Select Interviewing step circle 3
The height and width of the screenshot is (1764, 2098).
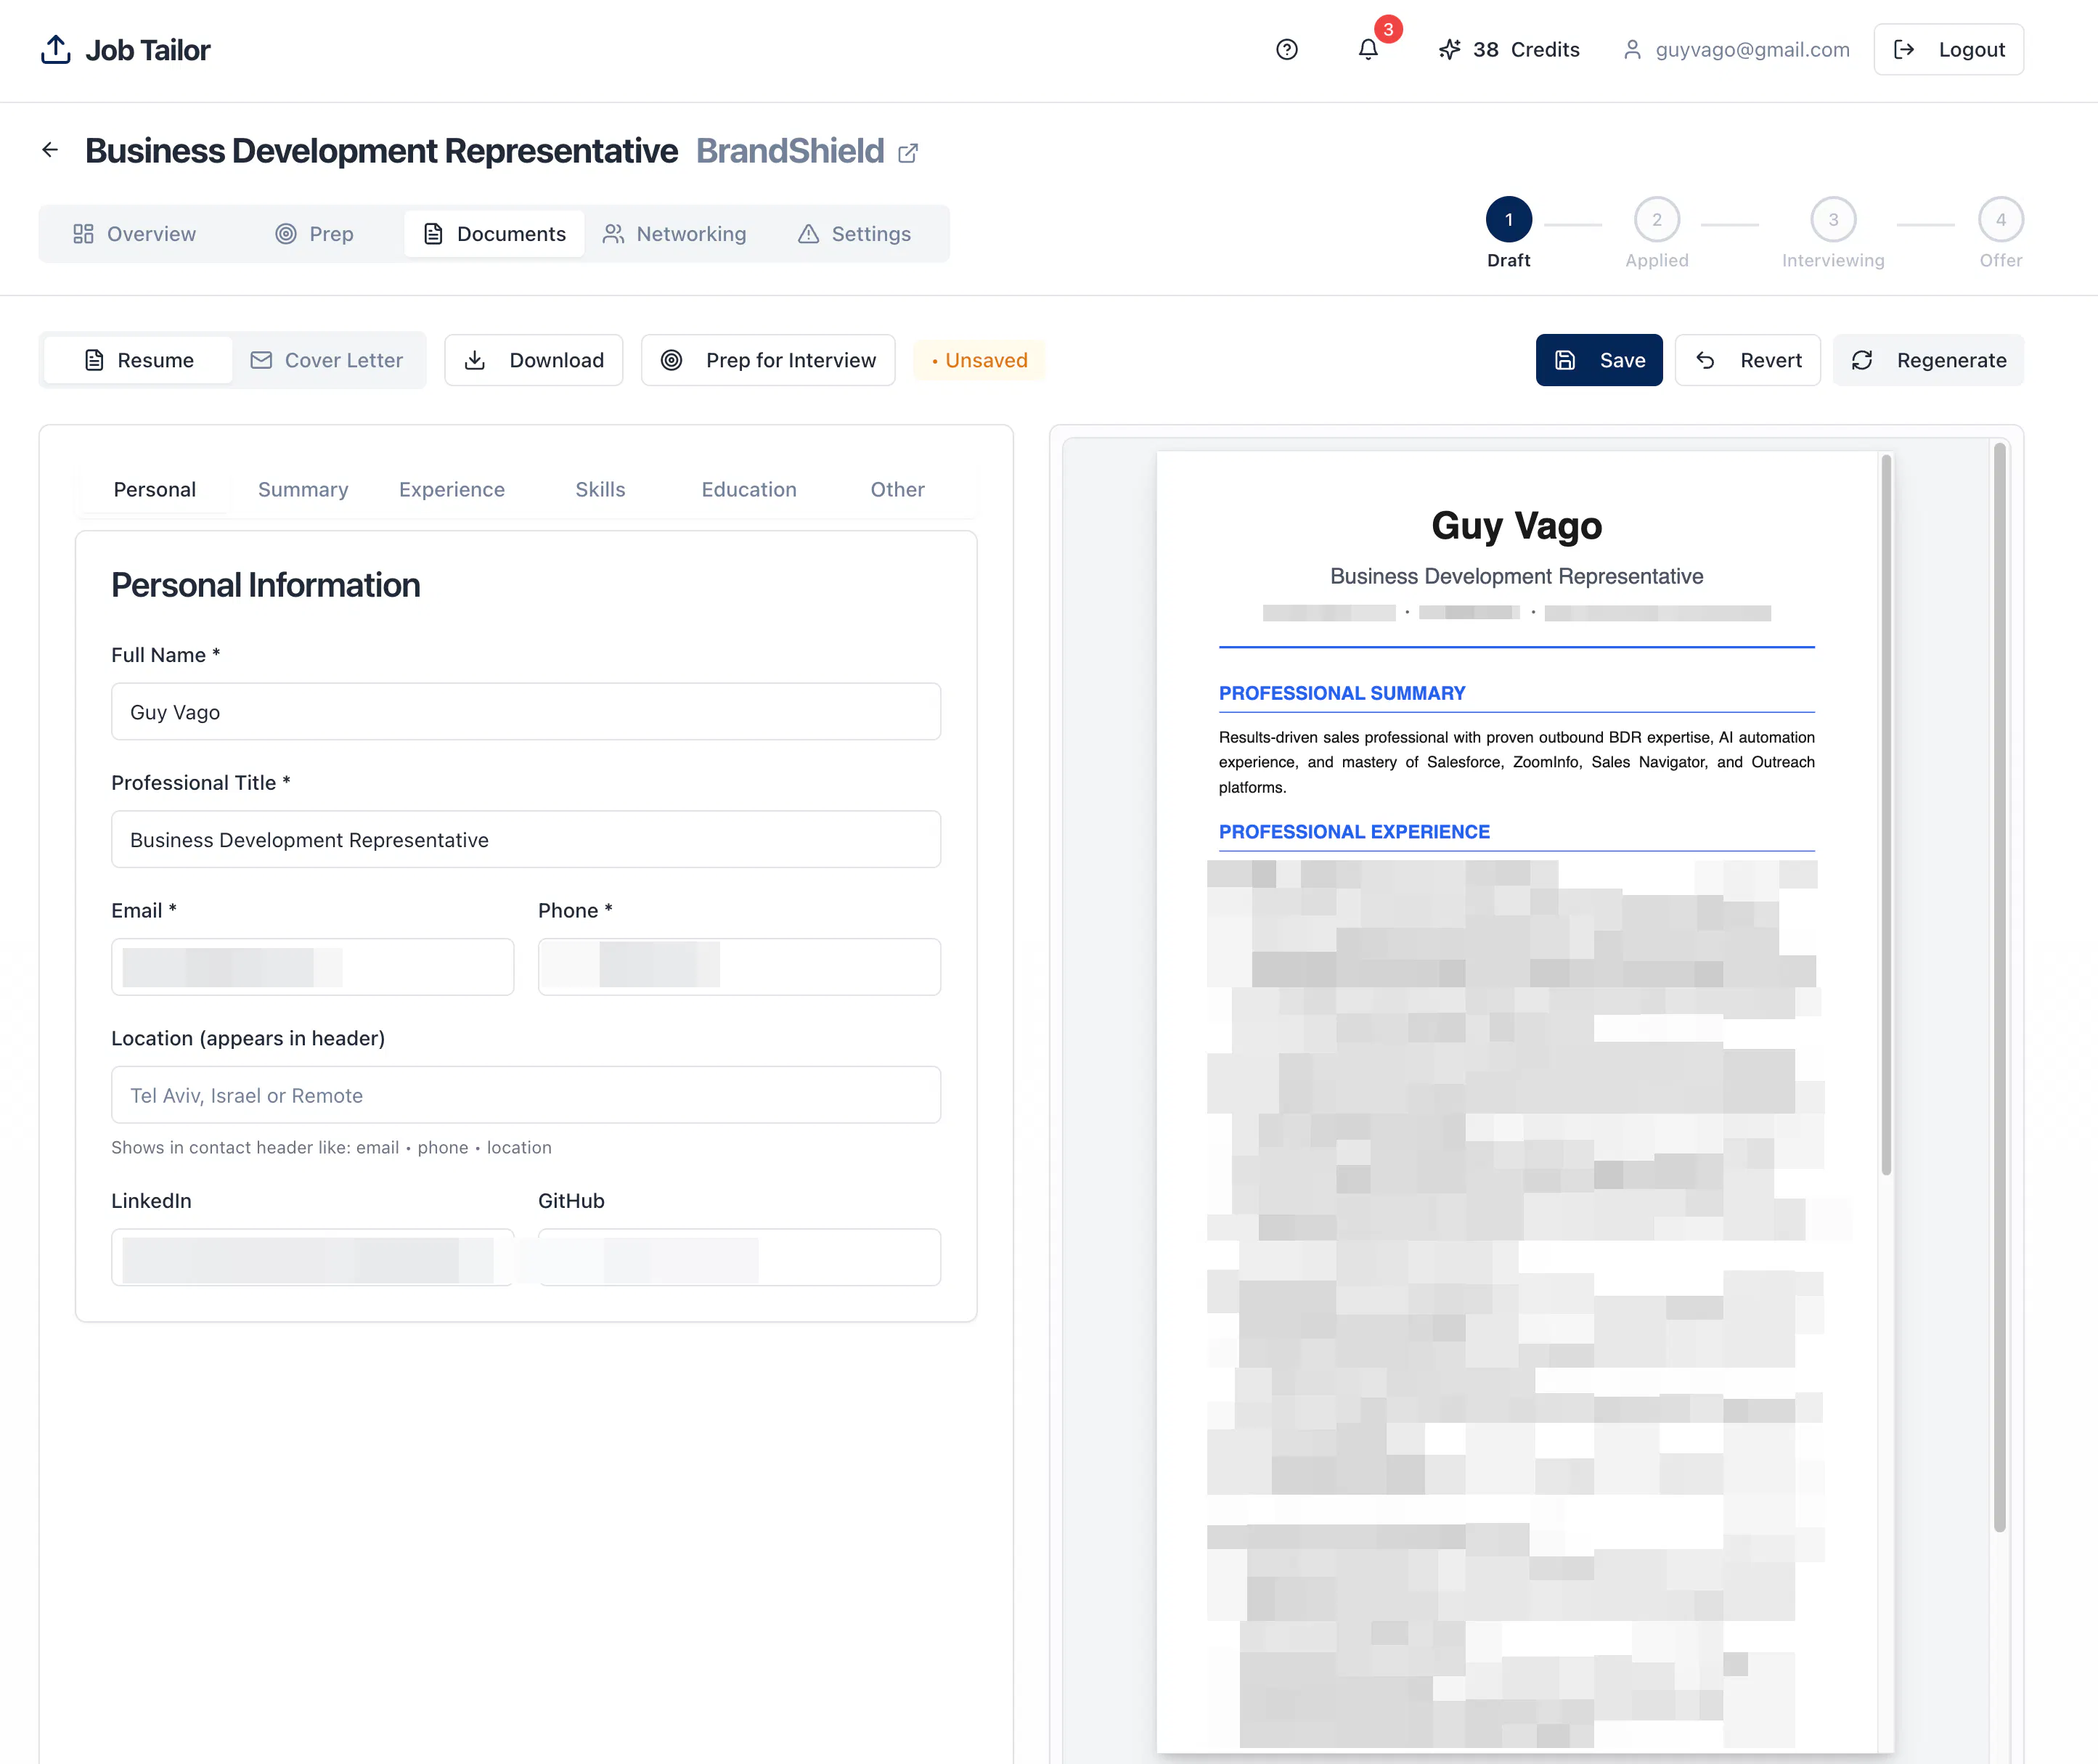point(1832,220)
